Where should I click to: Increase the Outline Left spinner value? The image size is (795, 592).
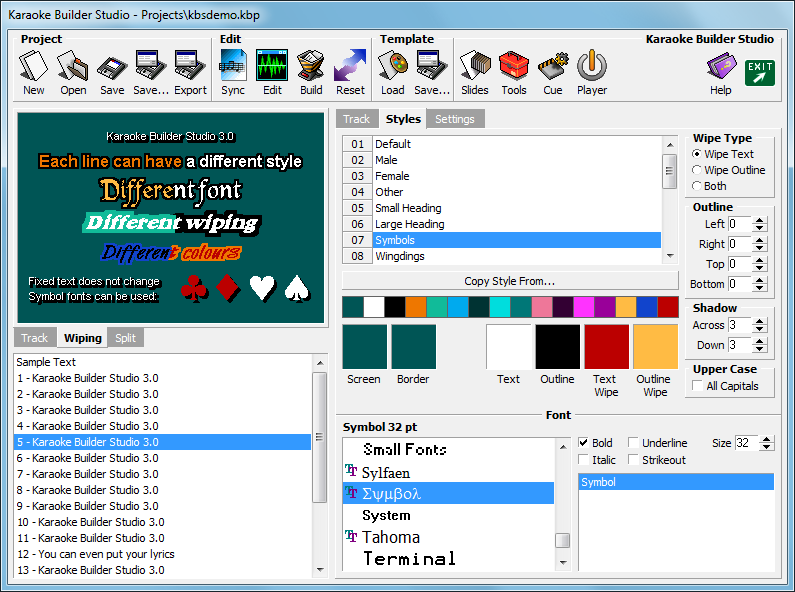pos(760,220)
